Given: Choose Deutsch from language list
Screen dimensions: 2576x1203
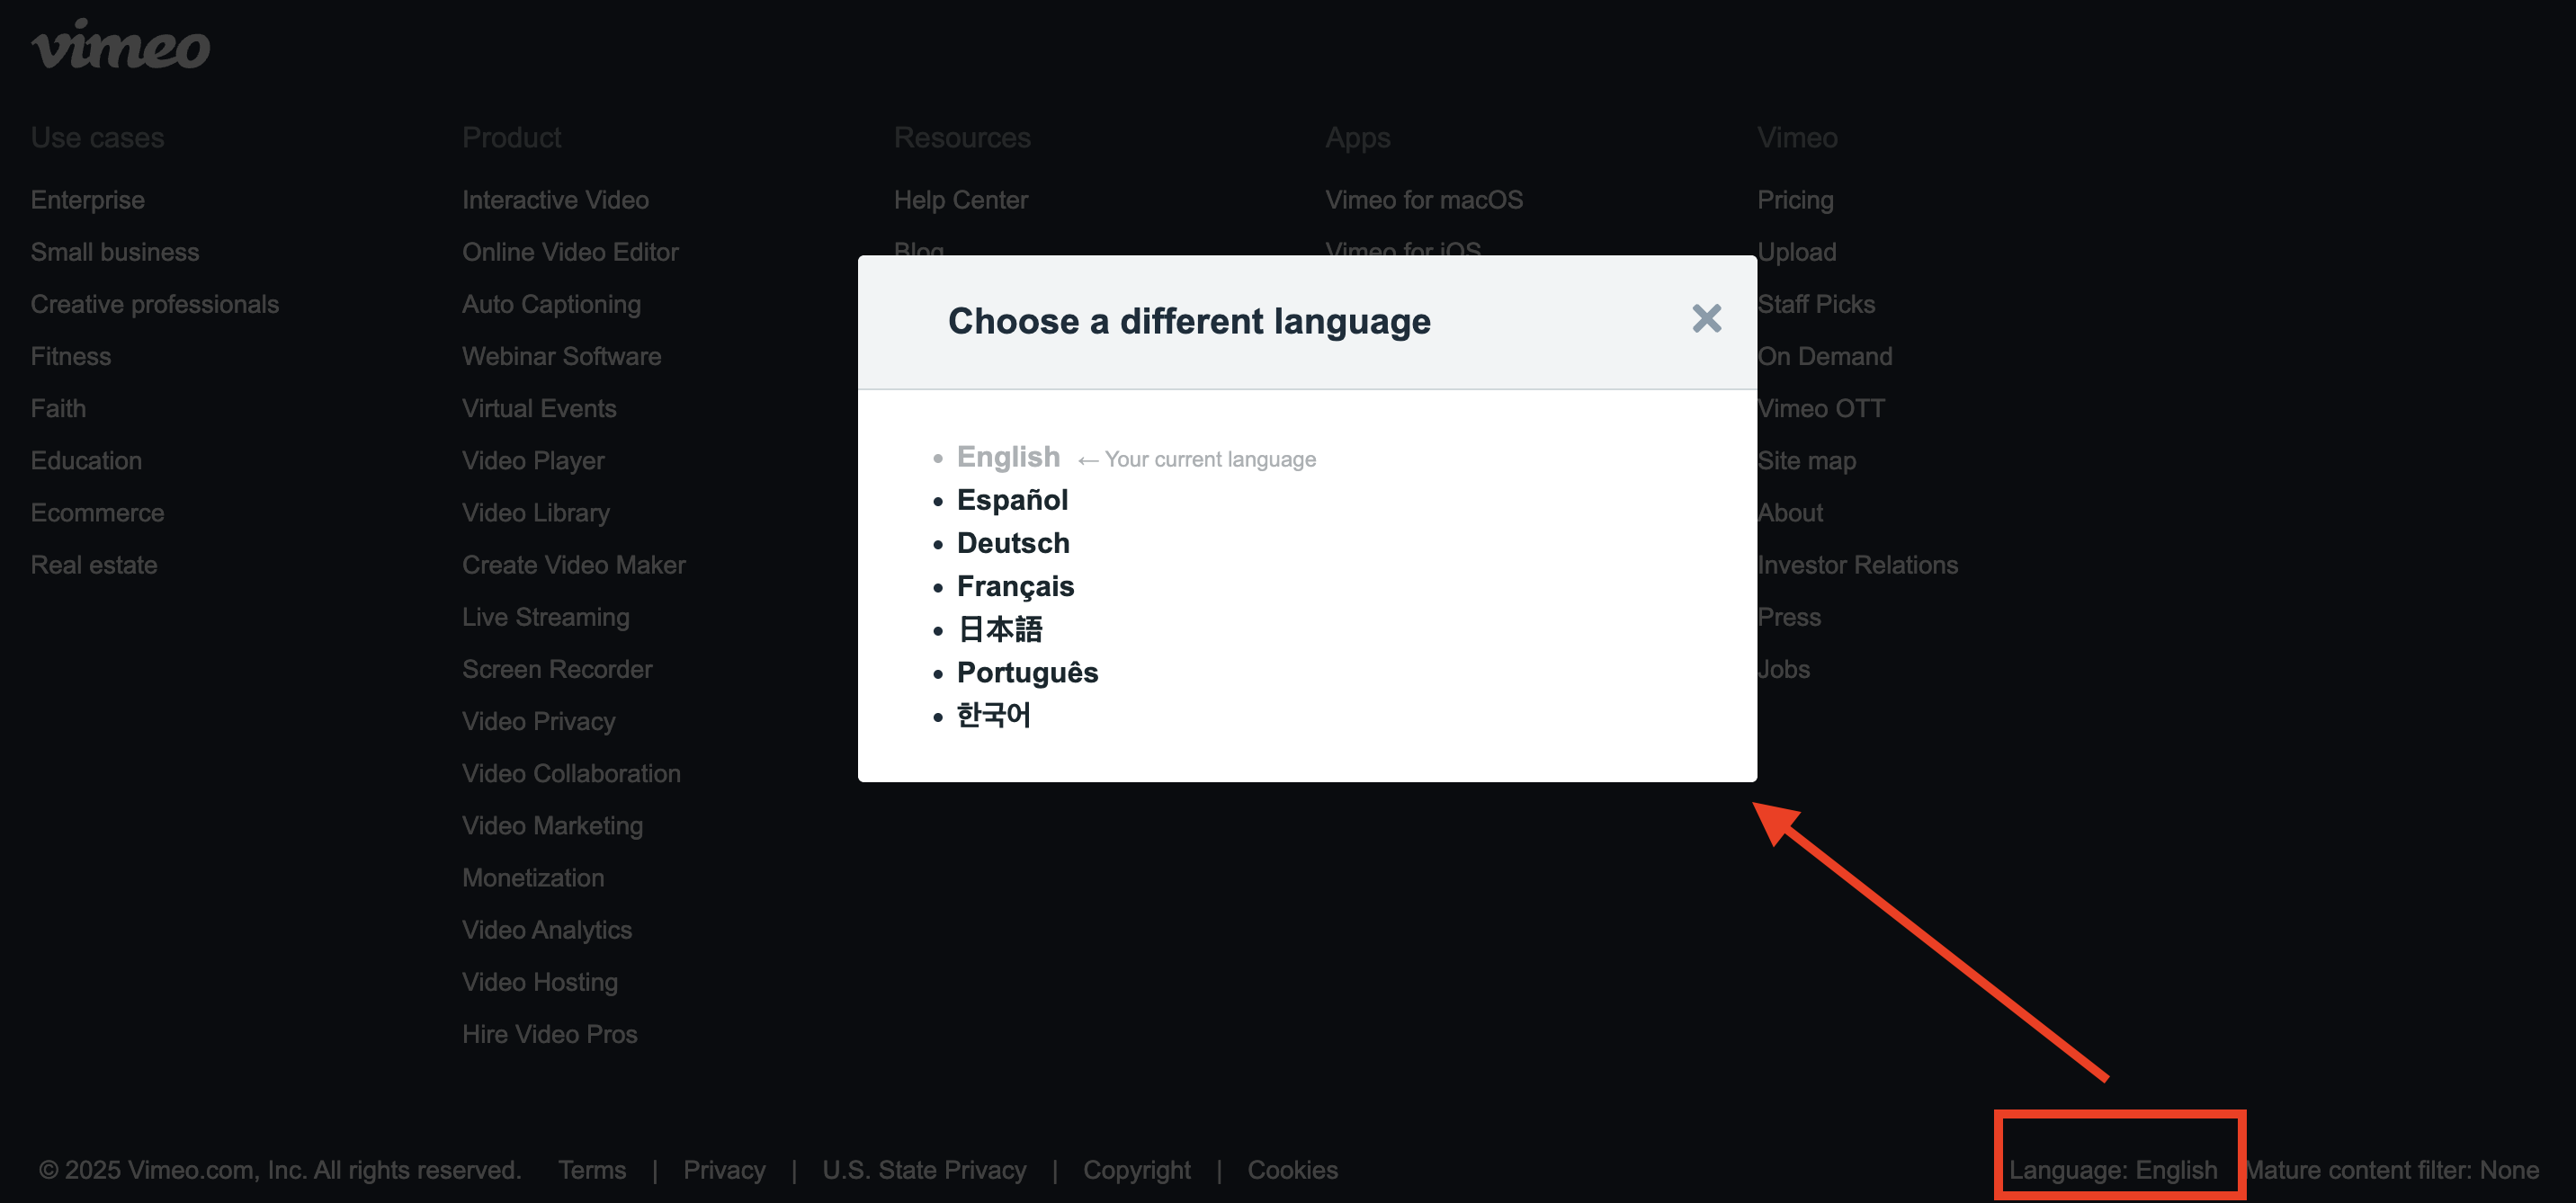Looking at the screenshot, I should click(1013, 543).
